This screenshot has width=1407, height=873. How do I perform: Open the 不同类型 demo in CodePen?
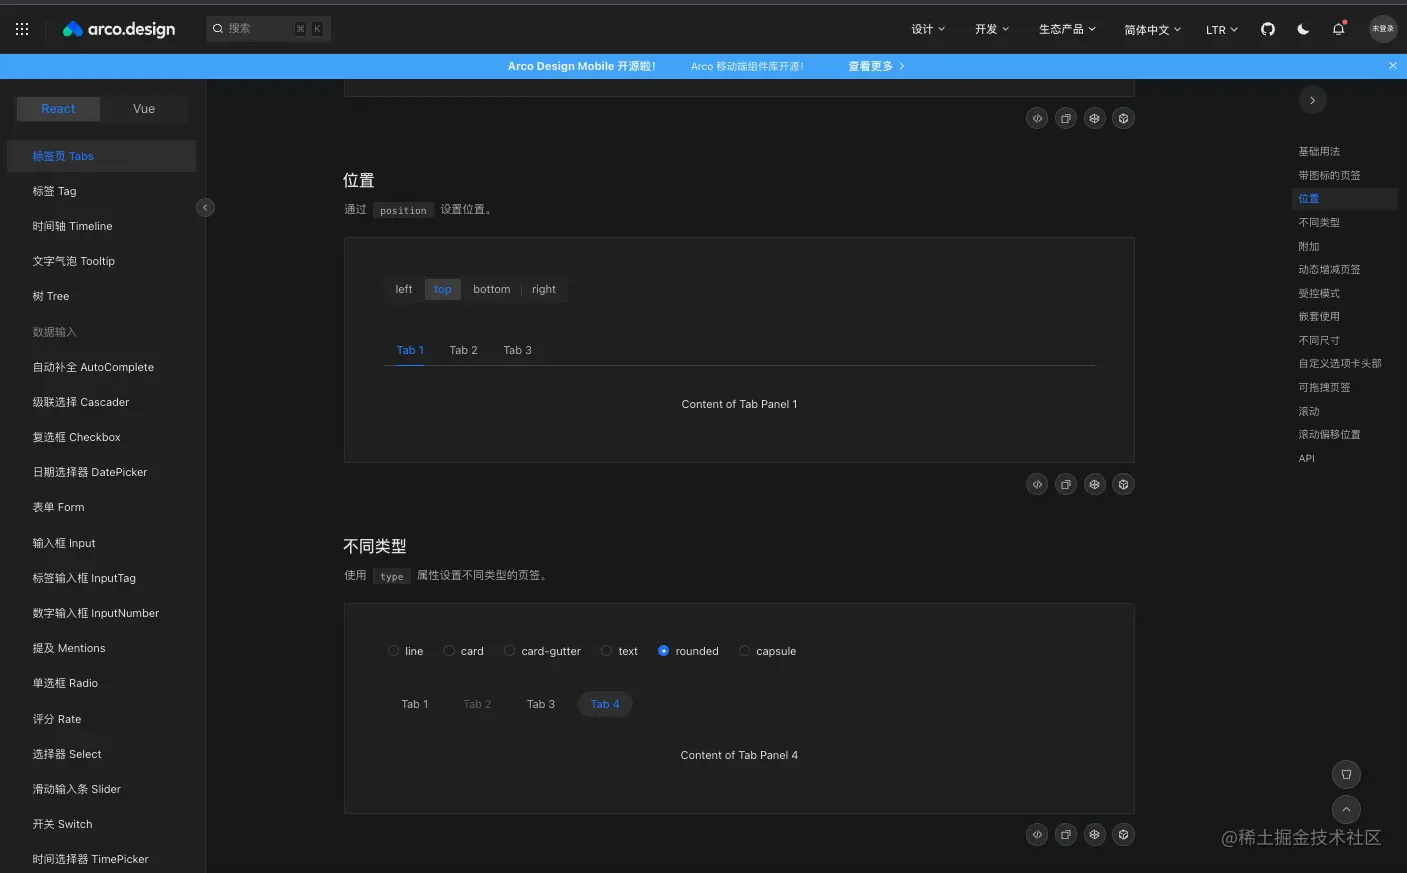1095,835
